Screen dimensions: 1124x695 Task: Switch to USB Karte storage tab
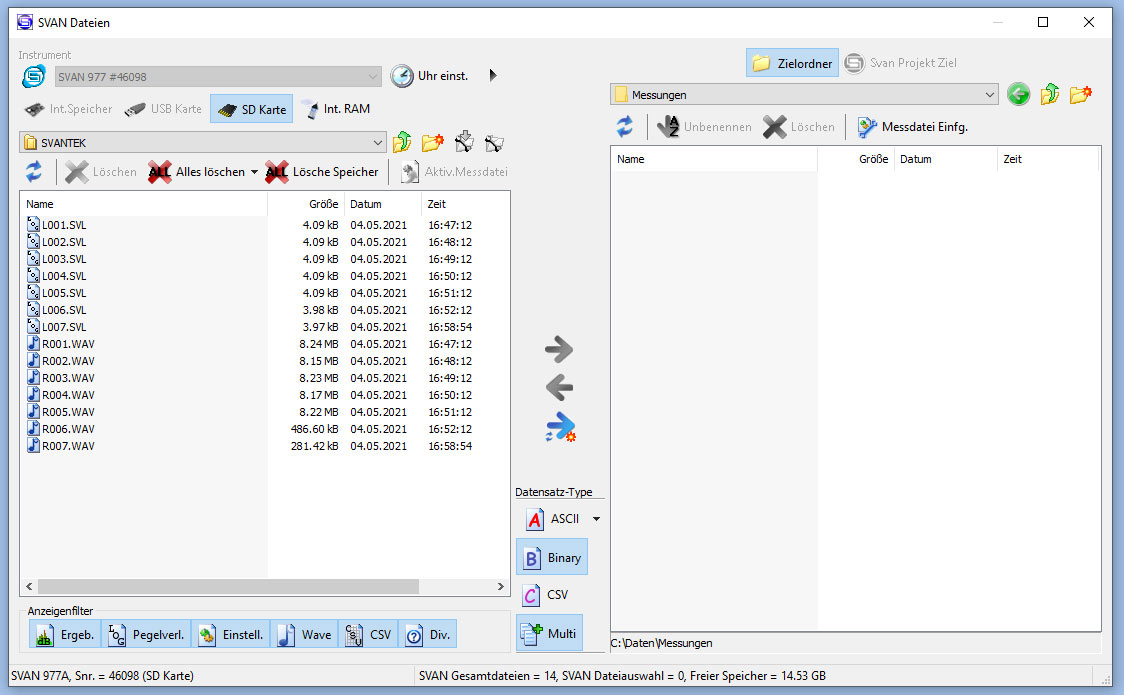[163, 109]
